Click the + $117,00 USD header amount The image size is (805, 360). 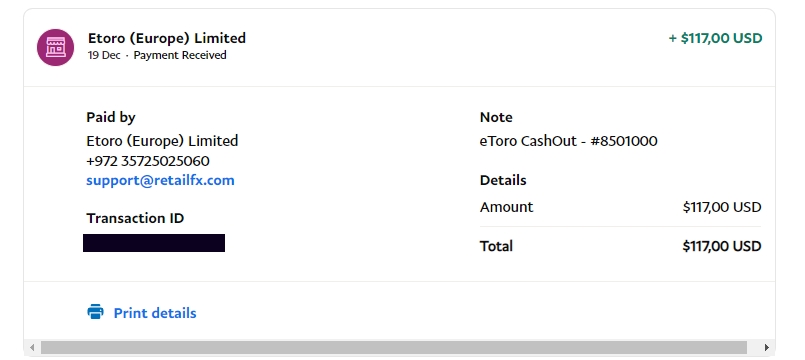[715, 39]
